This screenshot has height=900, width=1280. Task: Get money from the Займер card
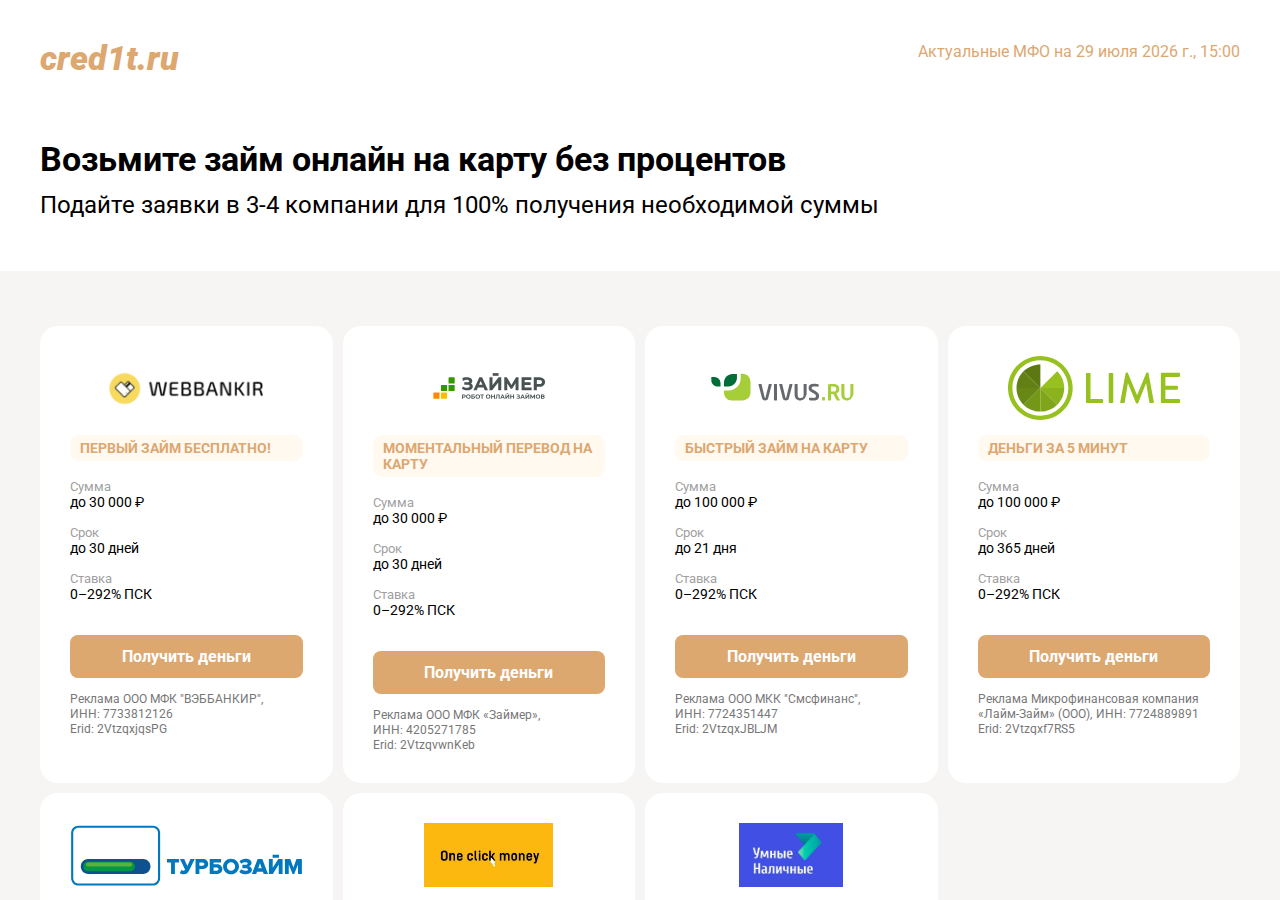pos(489,672)
